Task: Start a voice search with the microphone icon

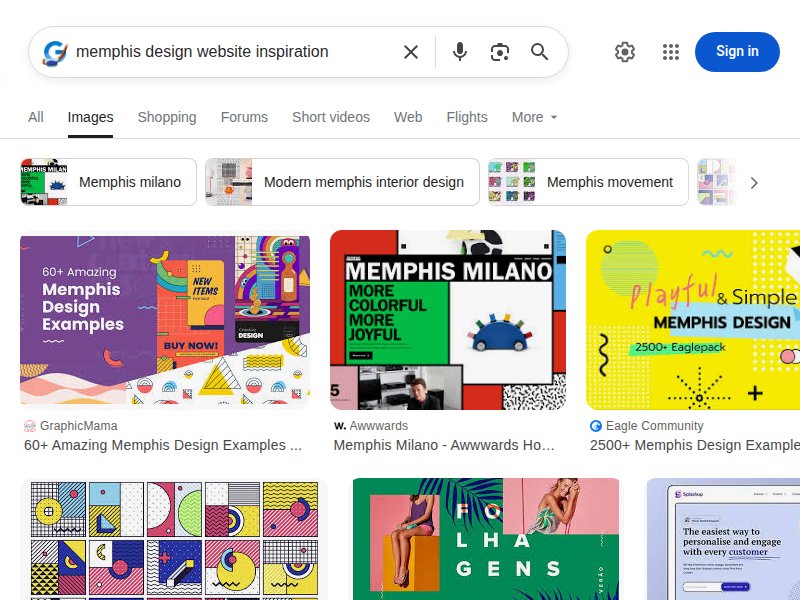Action: pos(460,52)
